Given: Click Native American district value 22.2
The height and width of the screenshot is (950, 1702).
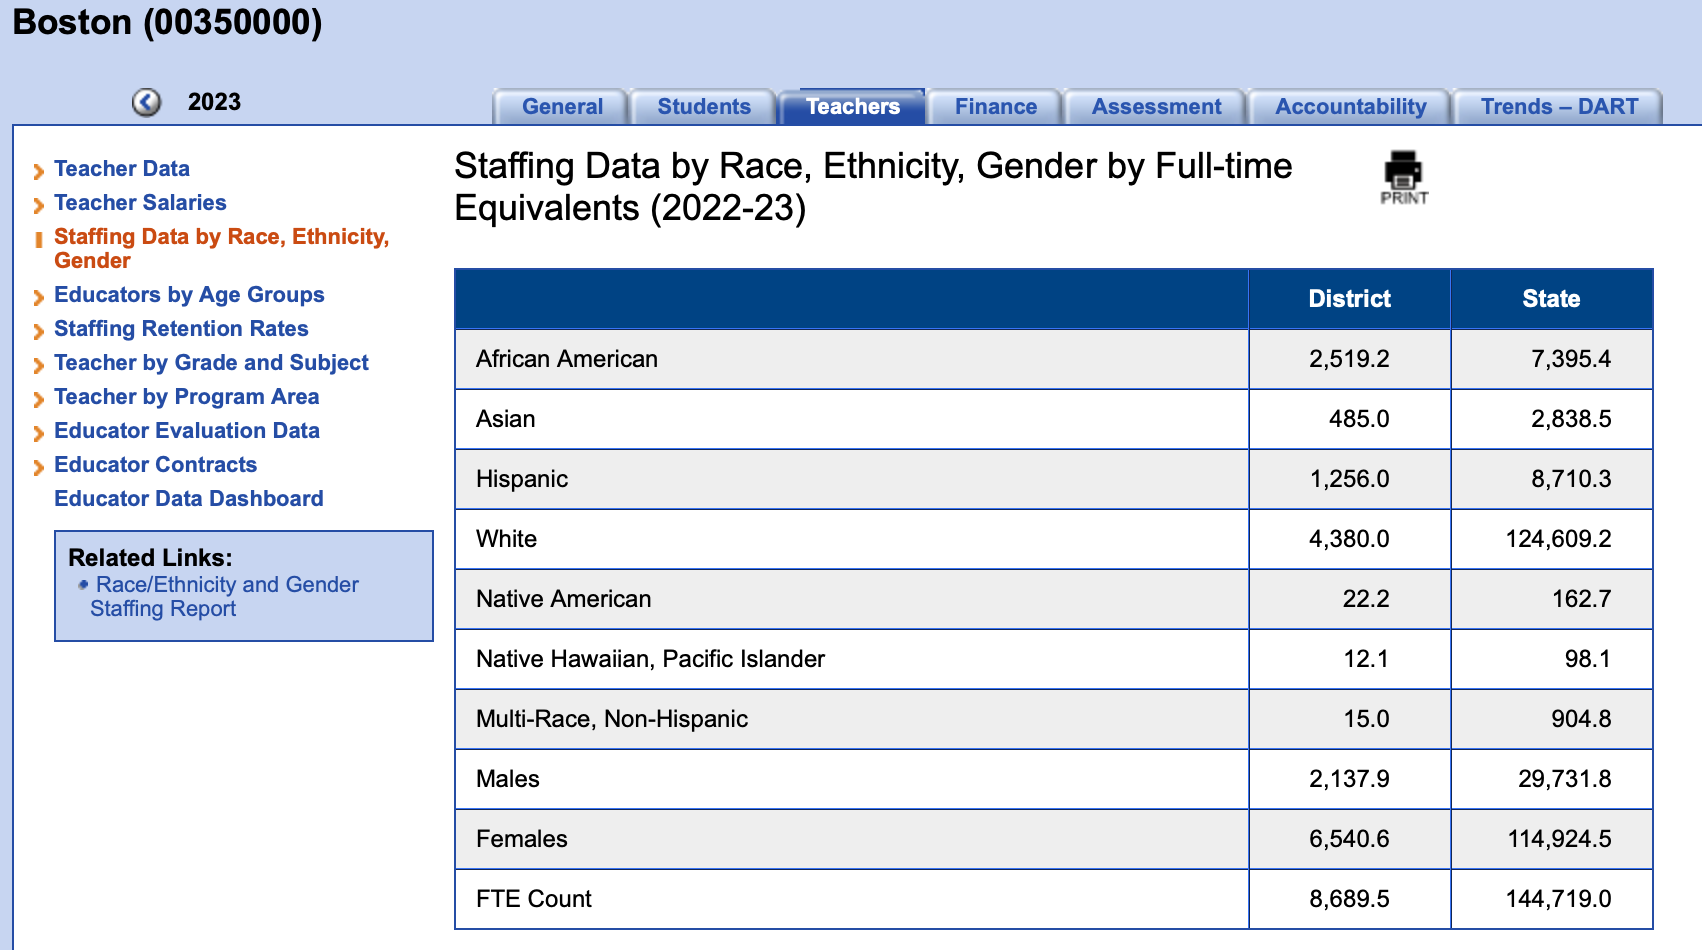Looking at the screenshot, I should pyautogui.click(x=1366, y=599).
